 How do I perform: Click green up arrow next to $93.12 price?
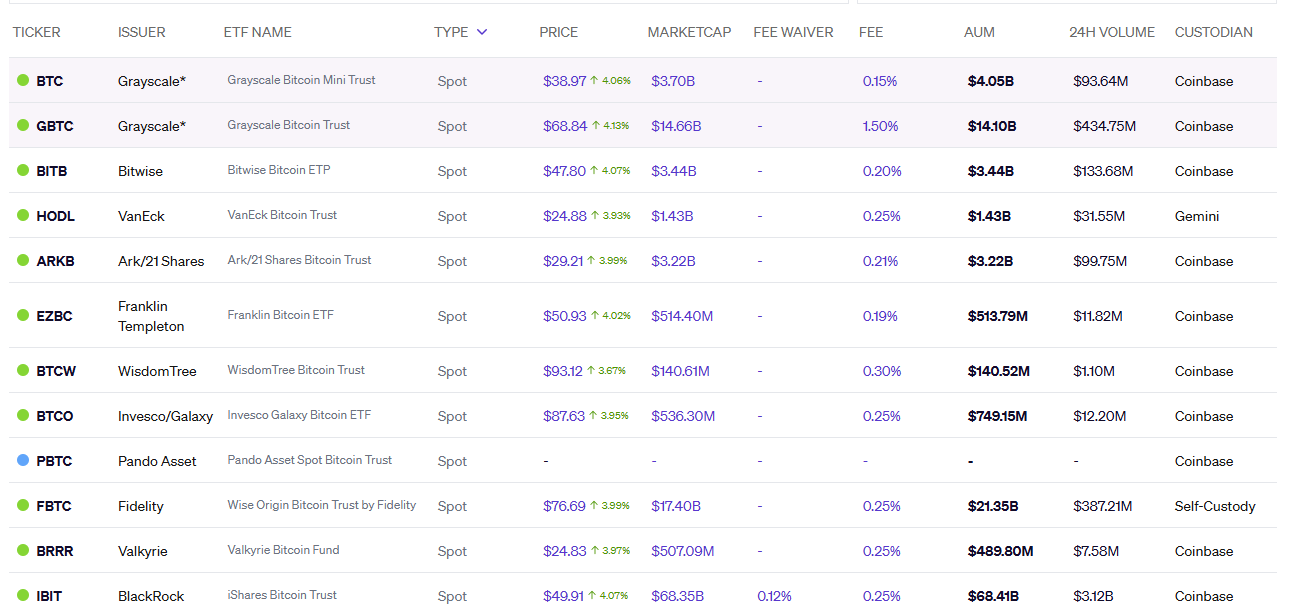(592, 371)
